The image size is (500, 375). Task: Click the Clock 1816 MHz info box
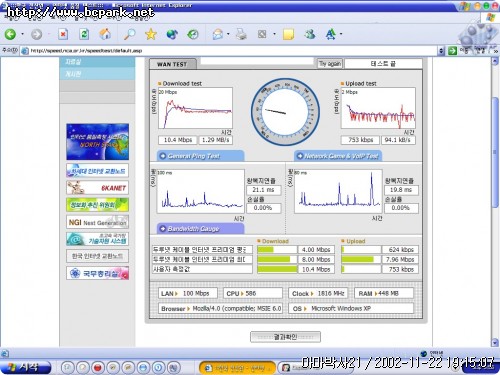[318, 293]
